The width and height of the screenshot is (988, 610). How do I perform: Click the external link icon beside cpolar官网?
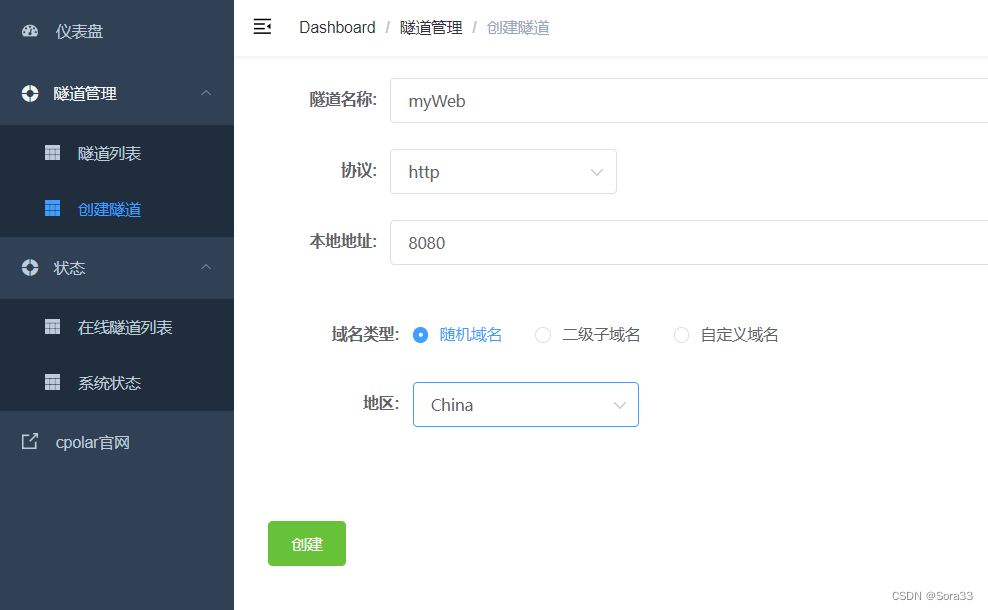click(x=30, y=441)
